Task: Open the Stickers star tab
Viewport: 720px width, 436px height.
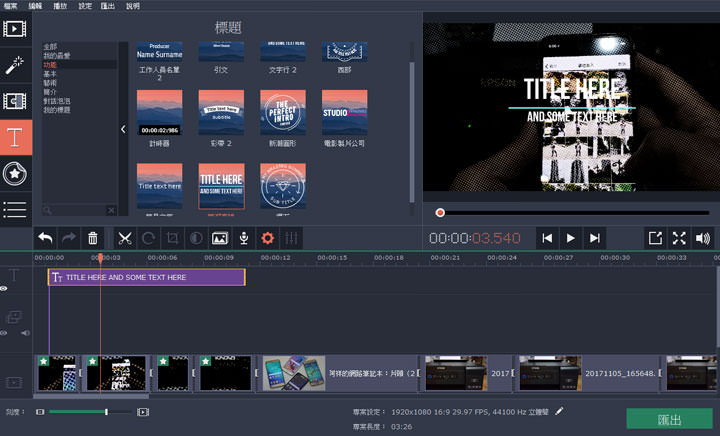Action: pyautogui.click(x=15, y=173)
